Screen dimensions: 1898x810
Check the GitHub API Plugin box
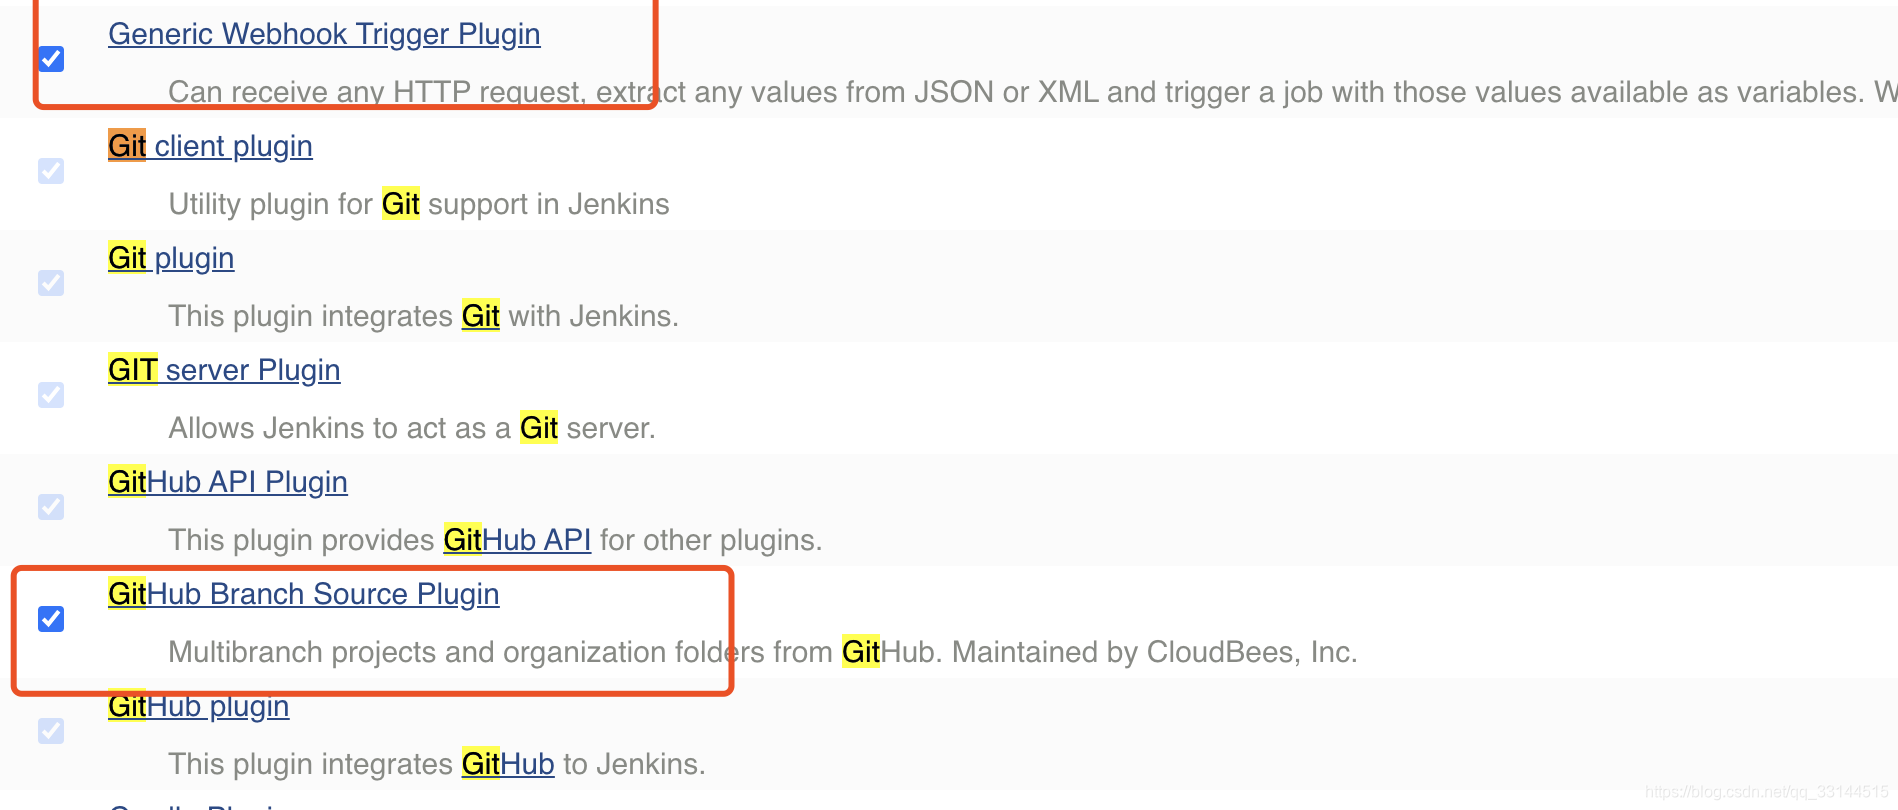(x=51, y=507)
